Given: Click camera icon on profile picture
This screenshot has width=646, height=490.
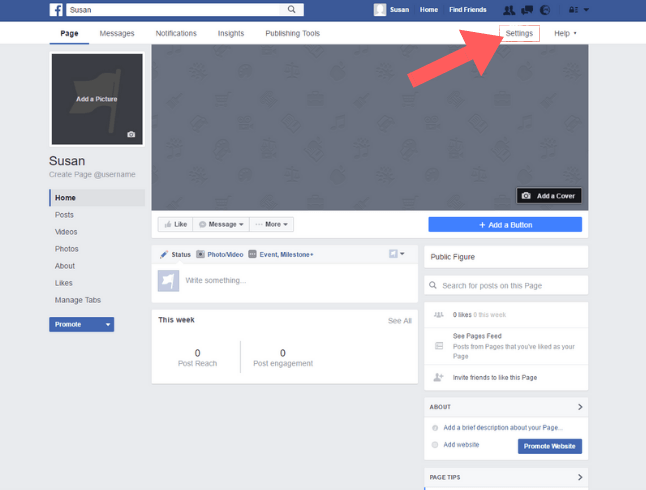Looking at the screenshot, I should (x=130, y=134).
